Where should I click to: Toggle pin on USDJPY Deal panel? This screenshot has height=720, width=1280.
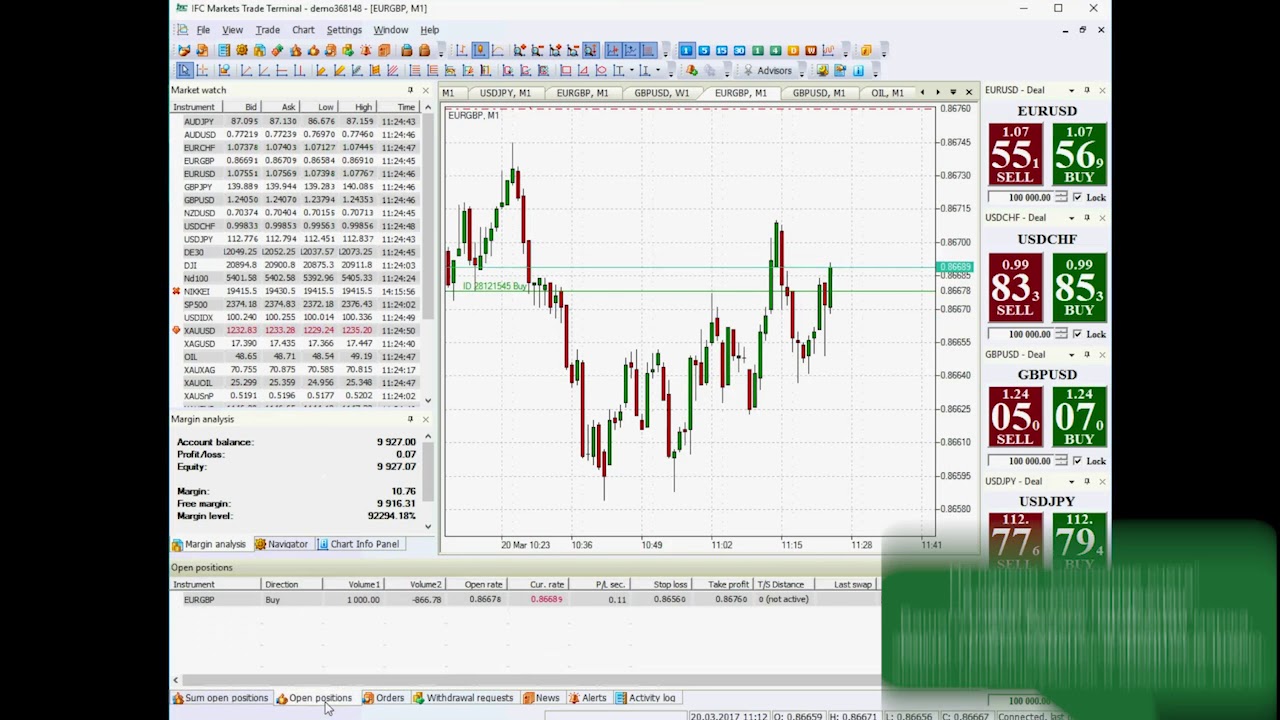[x=1087, y=481]
